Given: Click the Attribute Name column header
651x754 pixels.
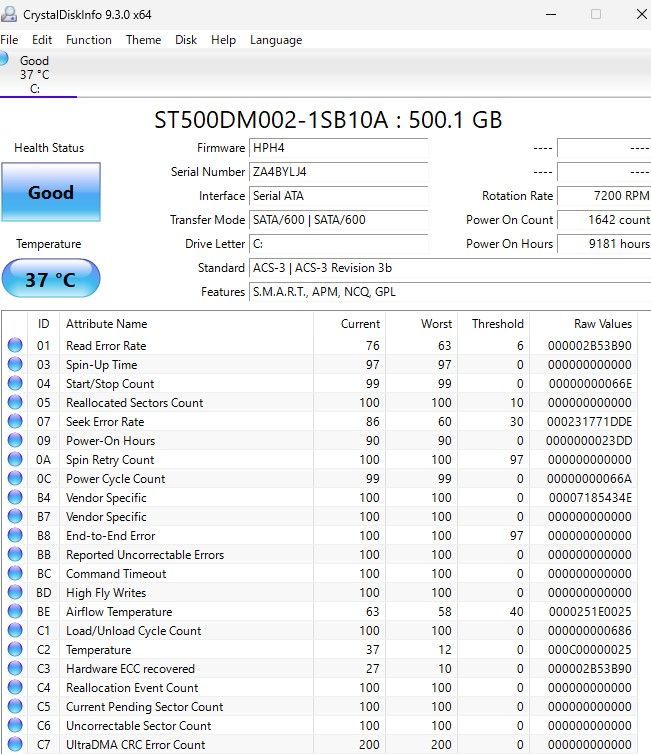Looking at the screenshot, I should point(106,324).
